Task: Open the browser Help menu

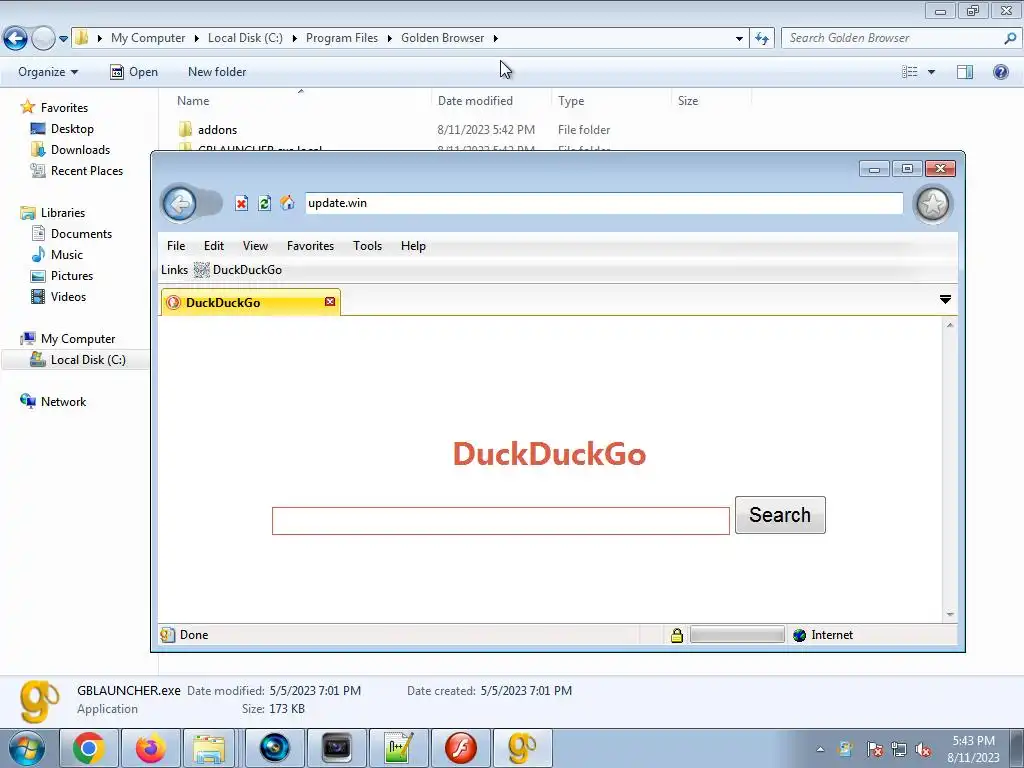Action: pyautogui.click(x=413, y=246)
